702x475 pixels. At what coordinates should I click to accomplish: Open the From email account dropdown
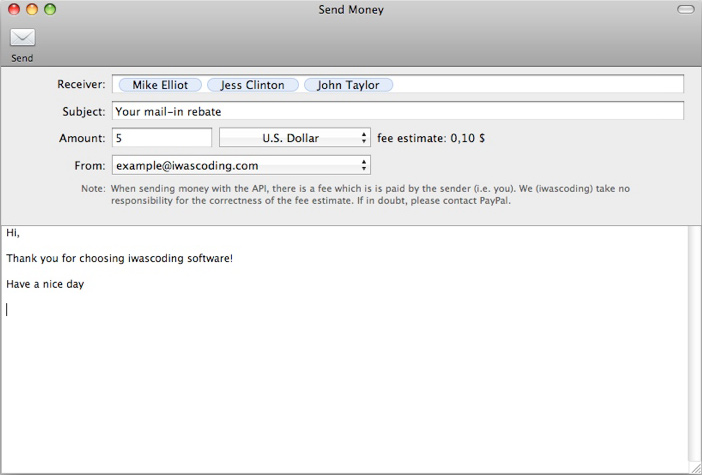tap(241, 165)
